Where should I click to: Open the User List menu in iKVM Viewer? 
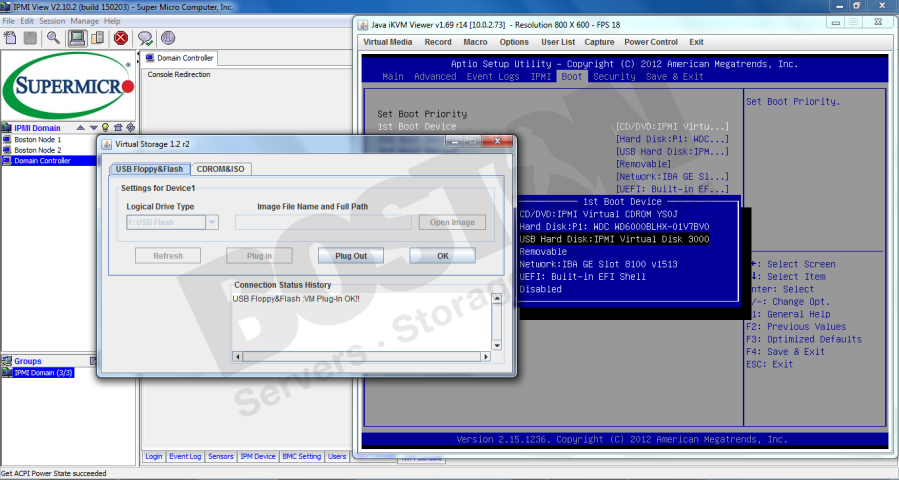tap(558, 42)
